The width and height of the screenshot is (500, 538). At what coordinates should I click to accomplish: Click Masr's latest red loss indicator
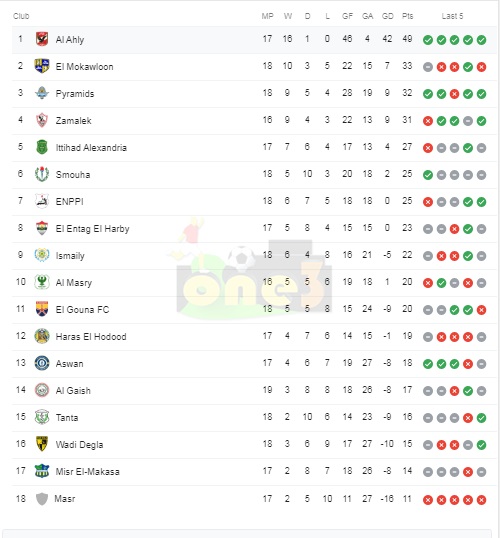click(x=481, y=500)
